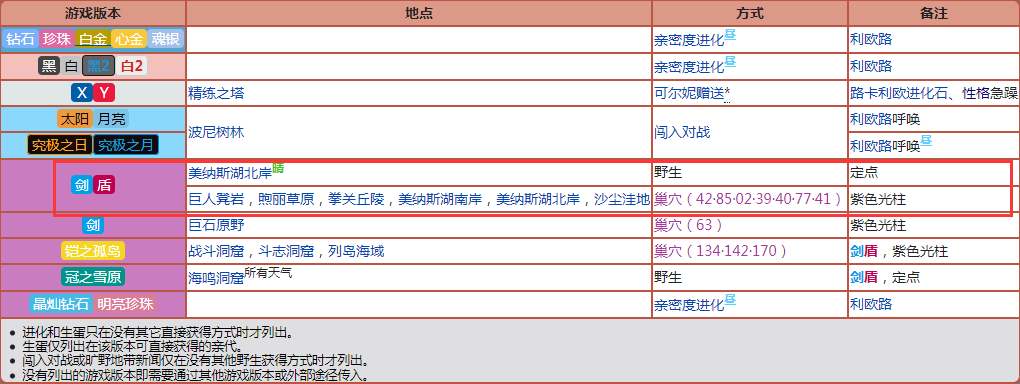
Task: Open the 可尔妮赠送 method link
Action: pos(689,94)
